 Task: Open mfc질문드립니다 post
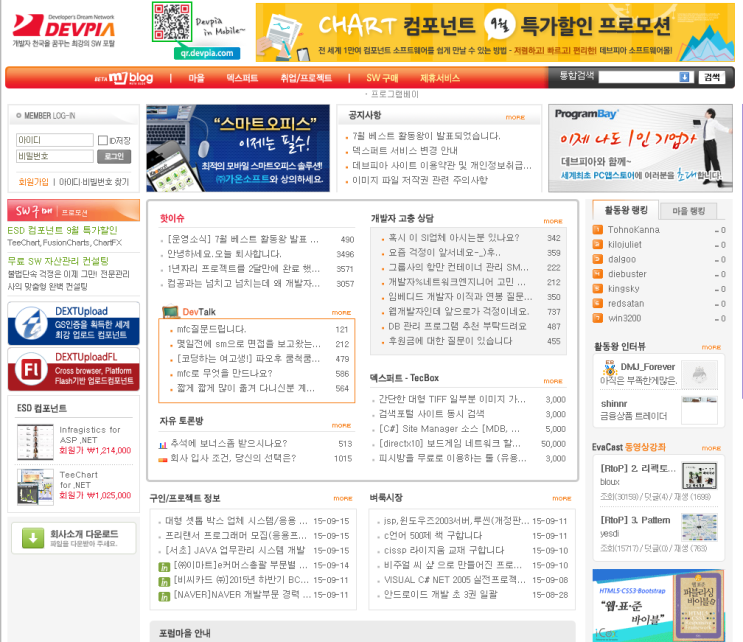coord(211,329)
